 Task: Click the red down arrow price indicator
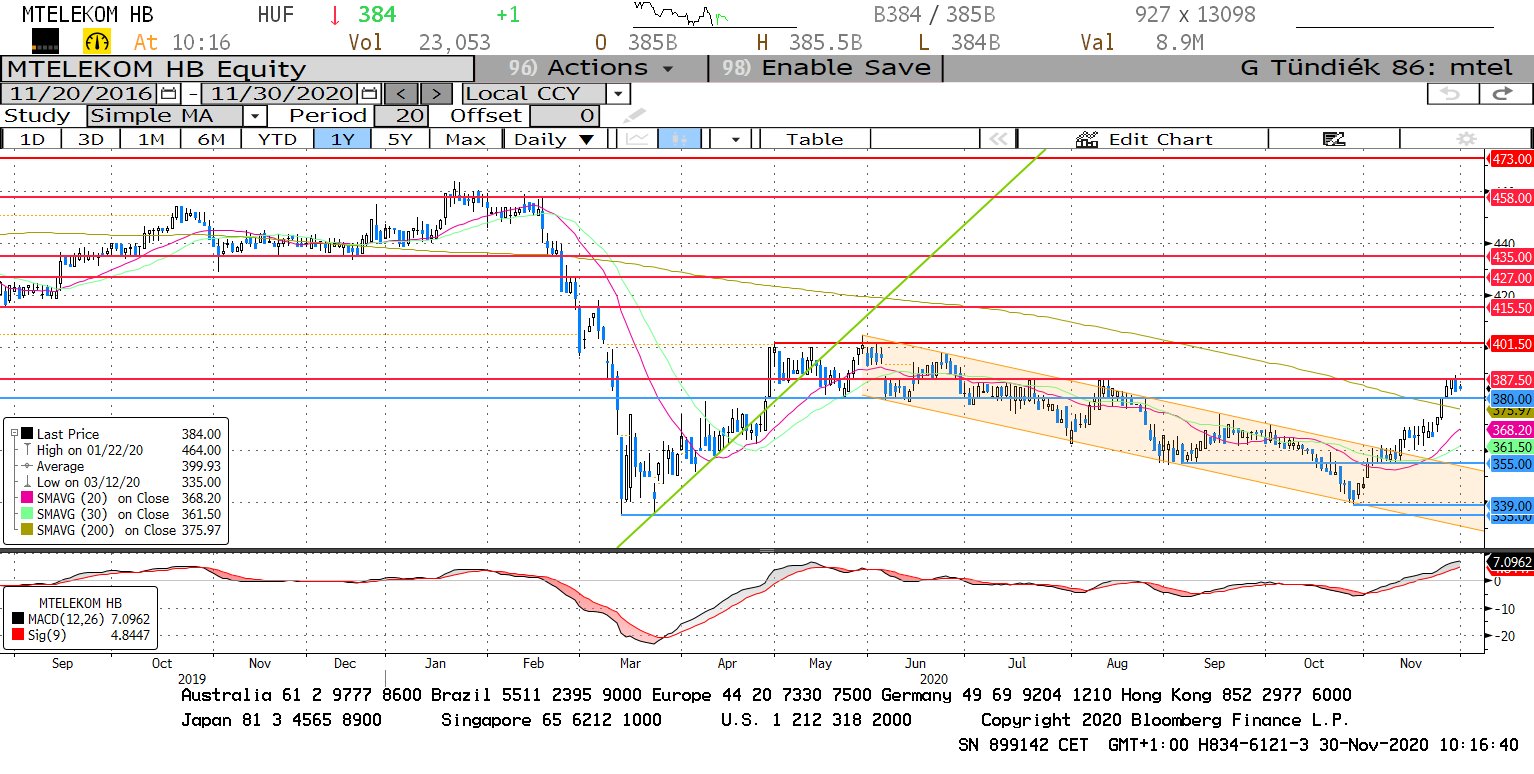coord(335,15)
